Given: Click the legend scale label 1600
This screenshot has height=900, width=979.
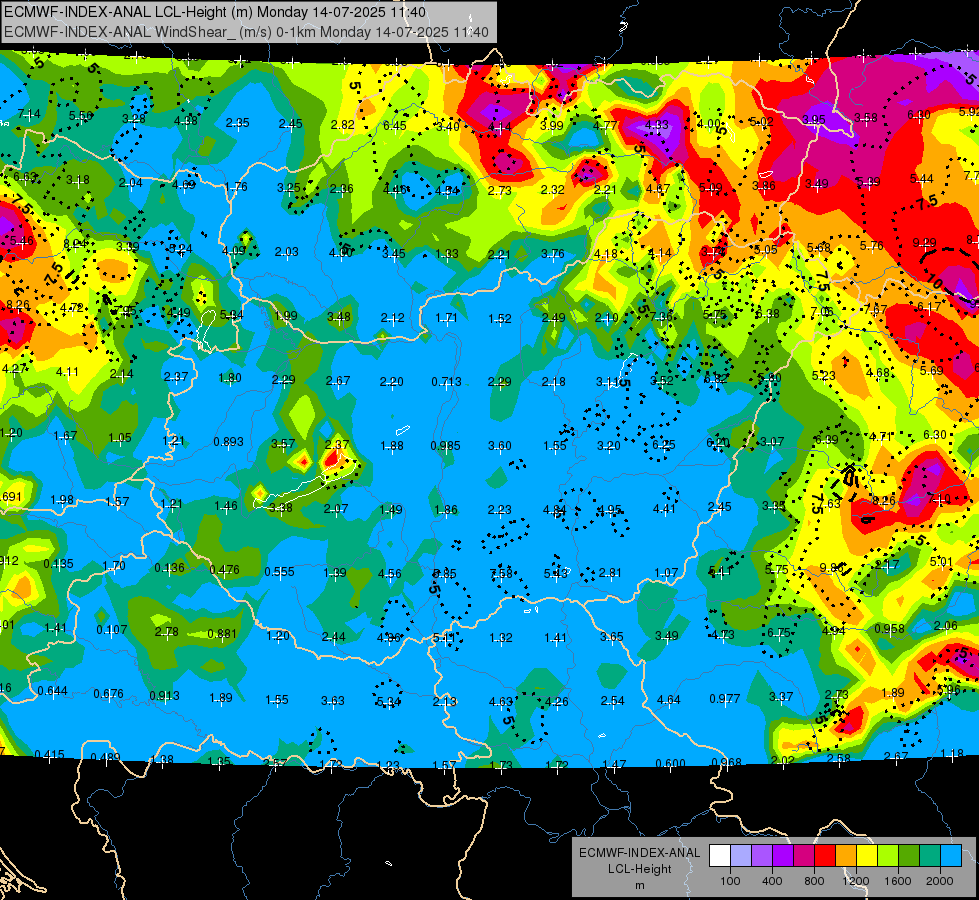Looking at the screenshot, I should click(898, 881).
